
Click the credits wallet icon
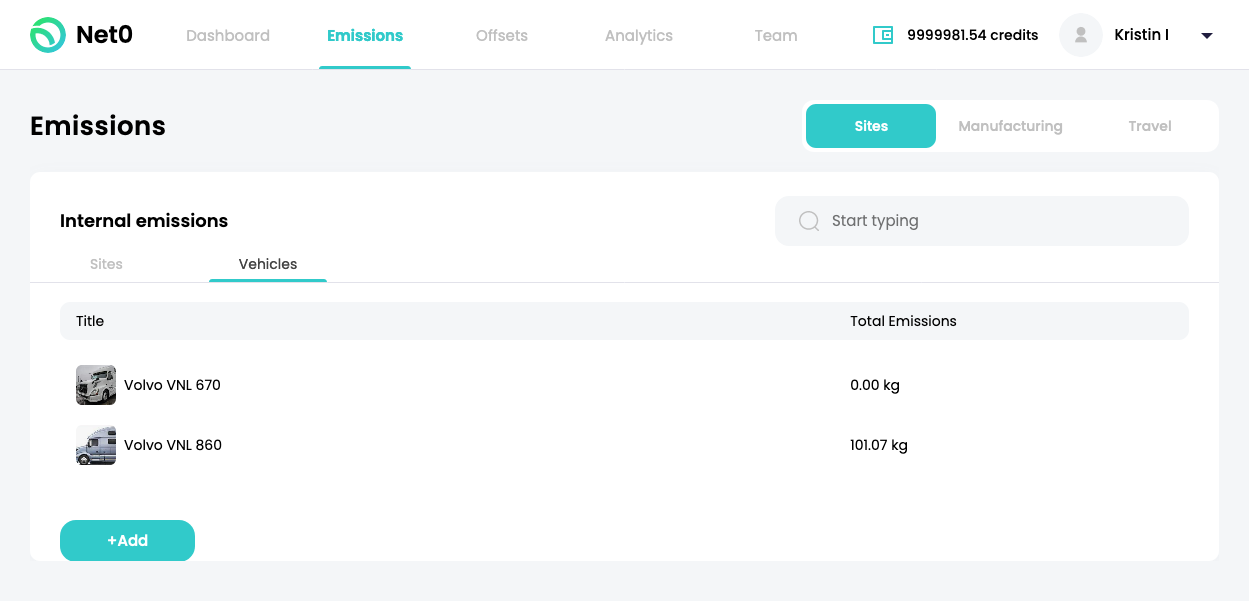pos(883,35)
